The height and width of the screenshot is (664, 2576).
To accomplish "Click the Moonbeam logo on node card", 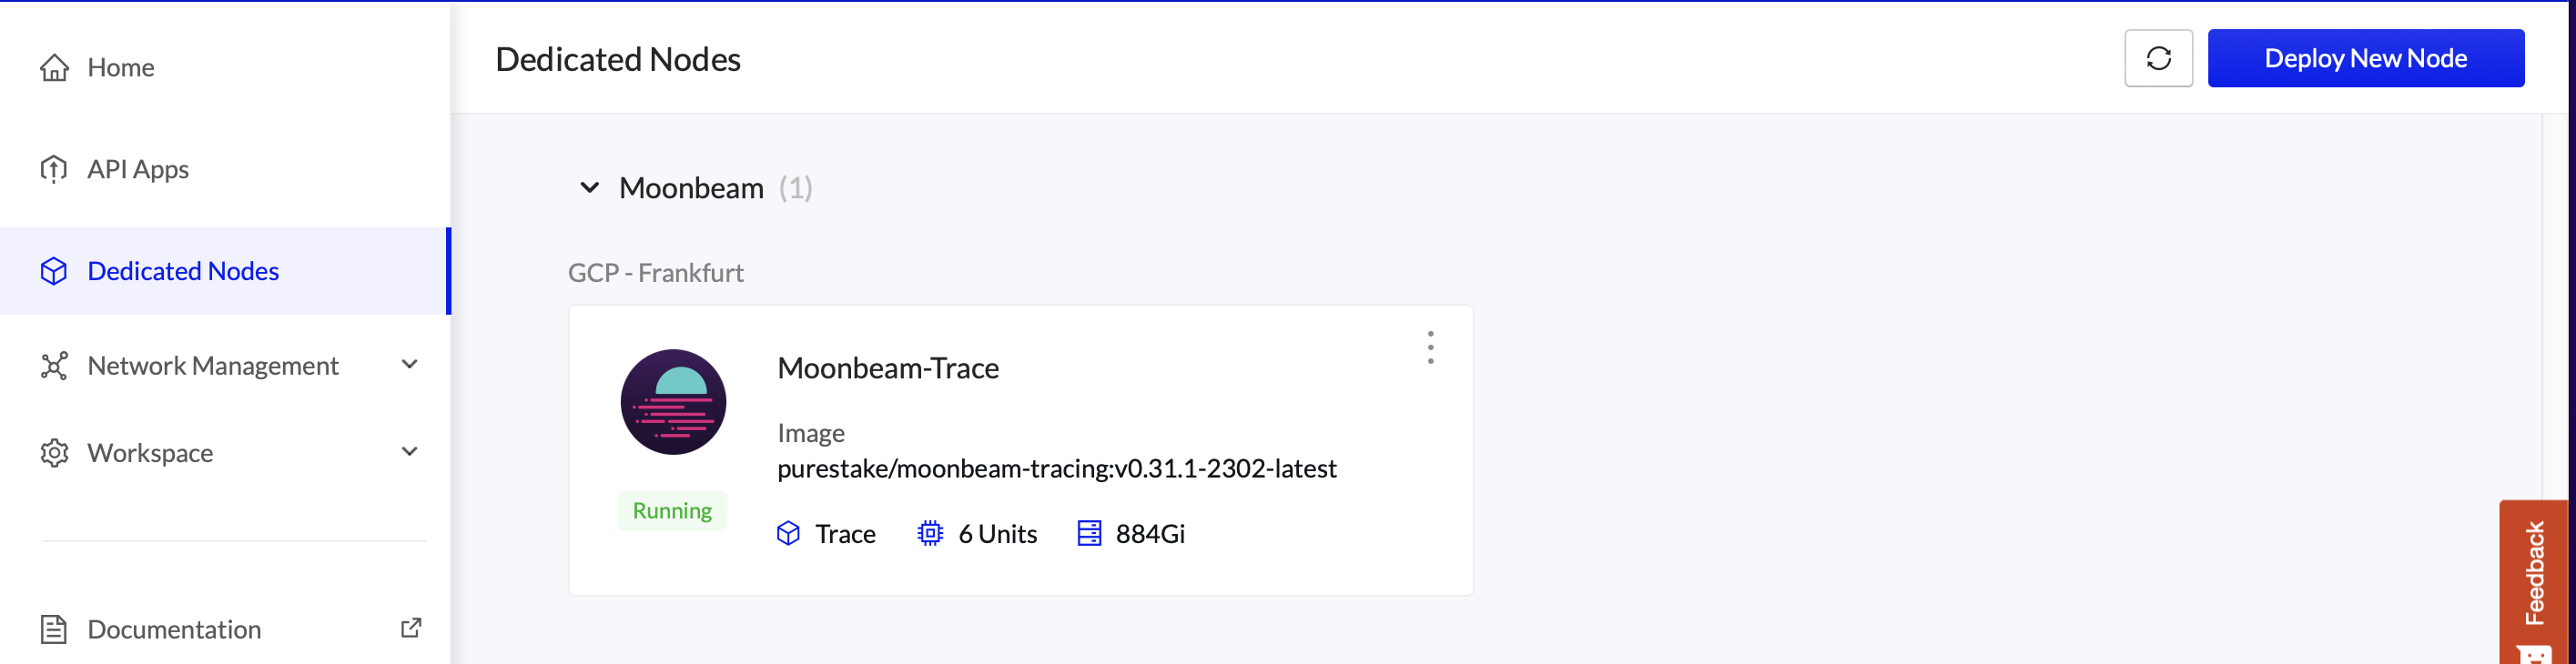I will [673, 402].
